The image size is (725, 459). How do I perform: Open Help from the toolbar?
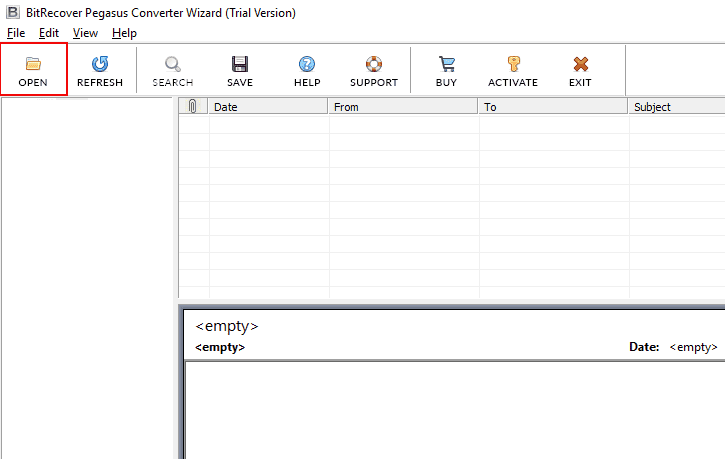(x=307, y=64)
